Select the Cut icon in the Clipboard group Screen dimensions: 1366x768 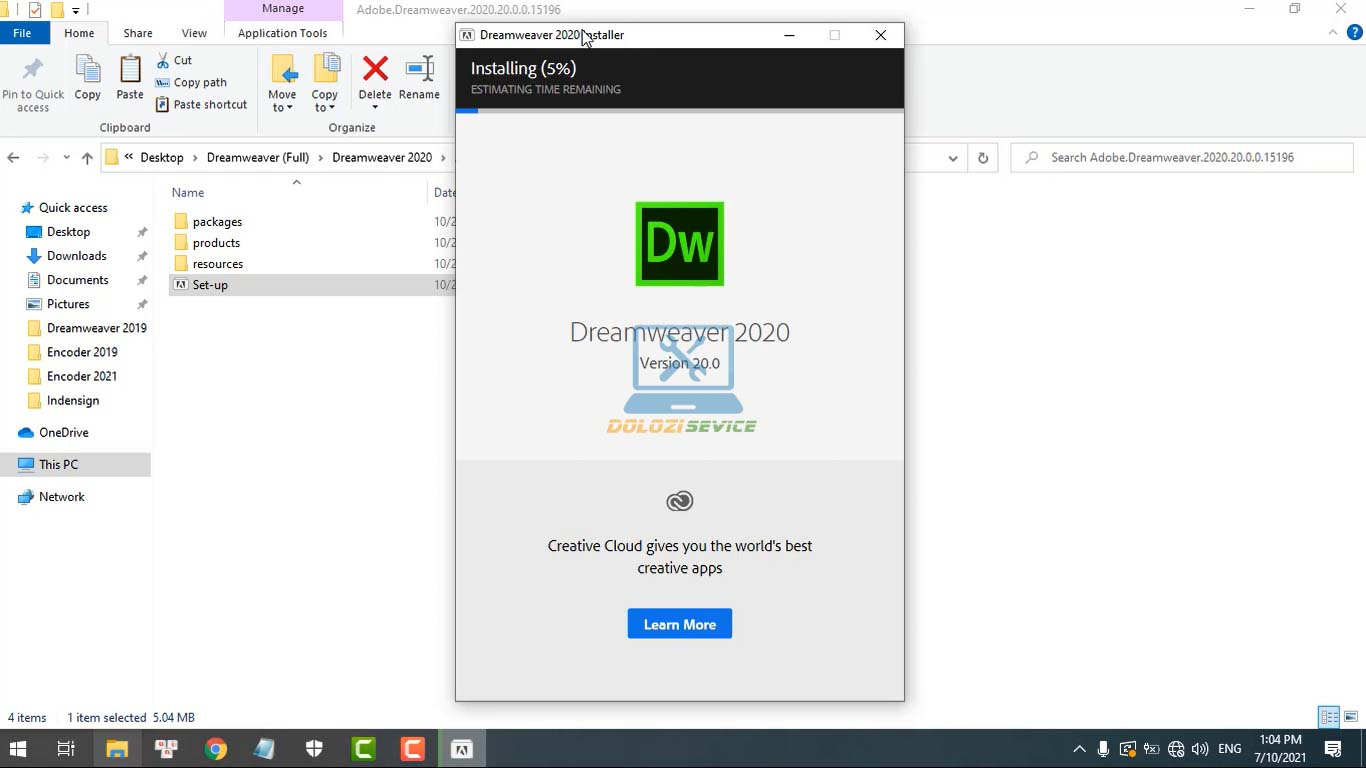pyautogui.click(x=165, y=60)
